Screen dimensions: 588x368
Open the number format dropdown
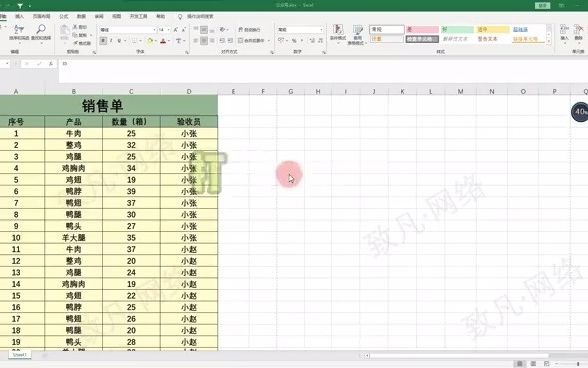click(321, 29)
